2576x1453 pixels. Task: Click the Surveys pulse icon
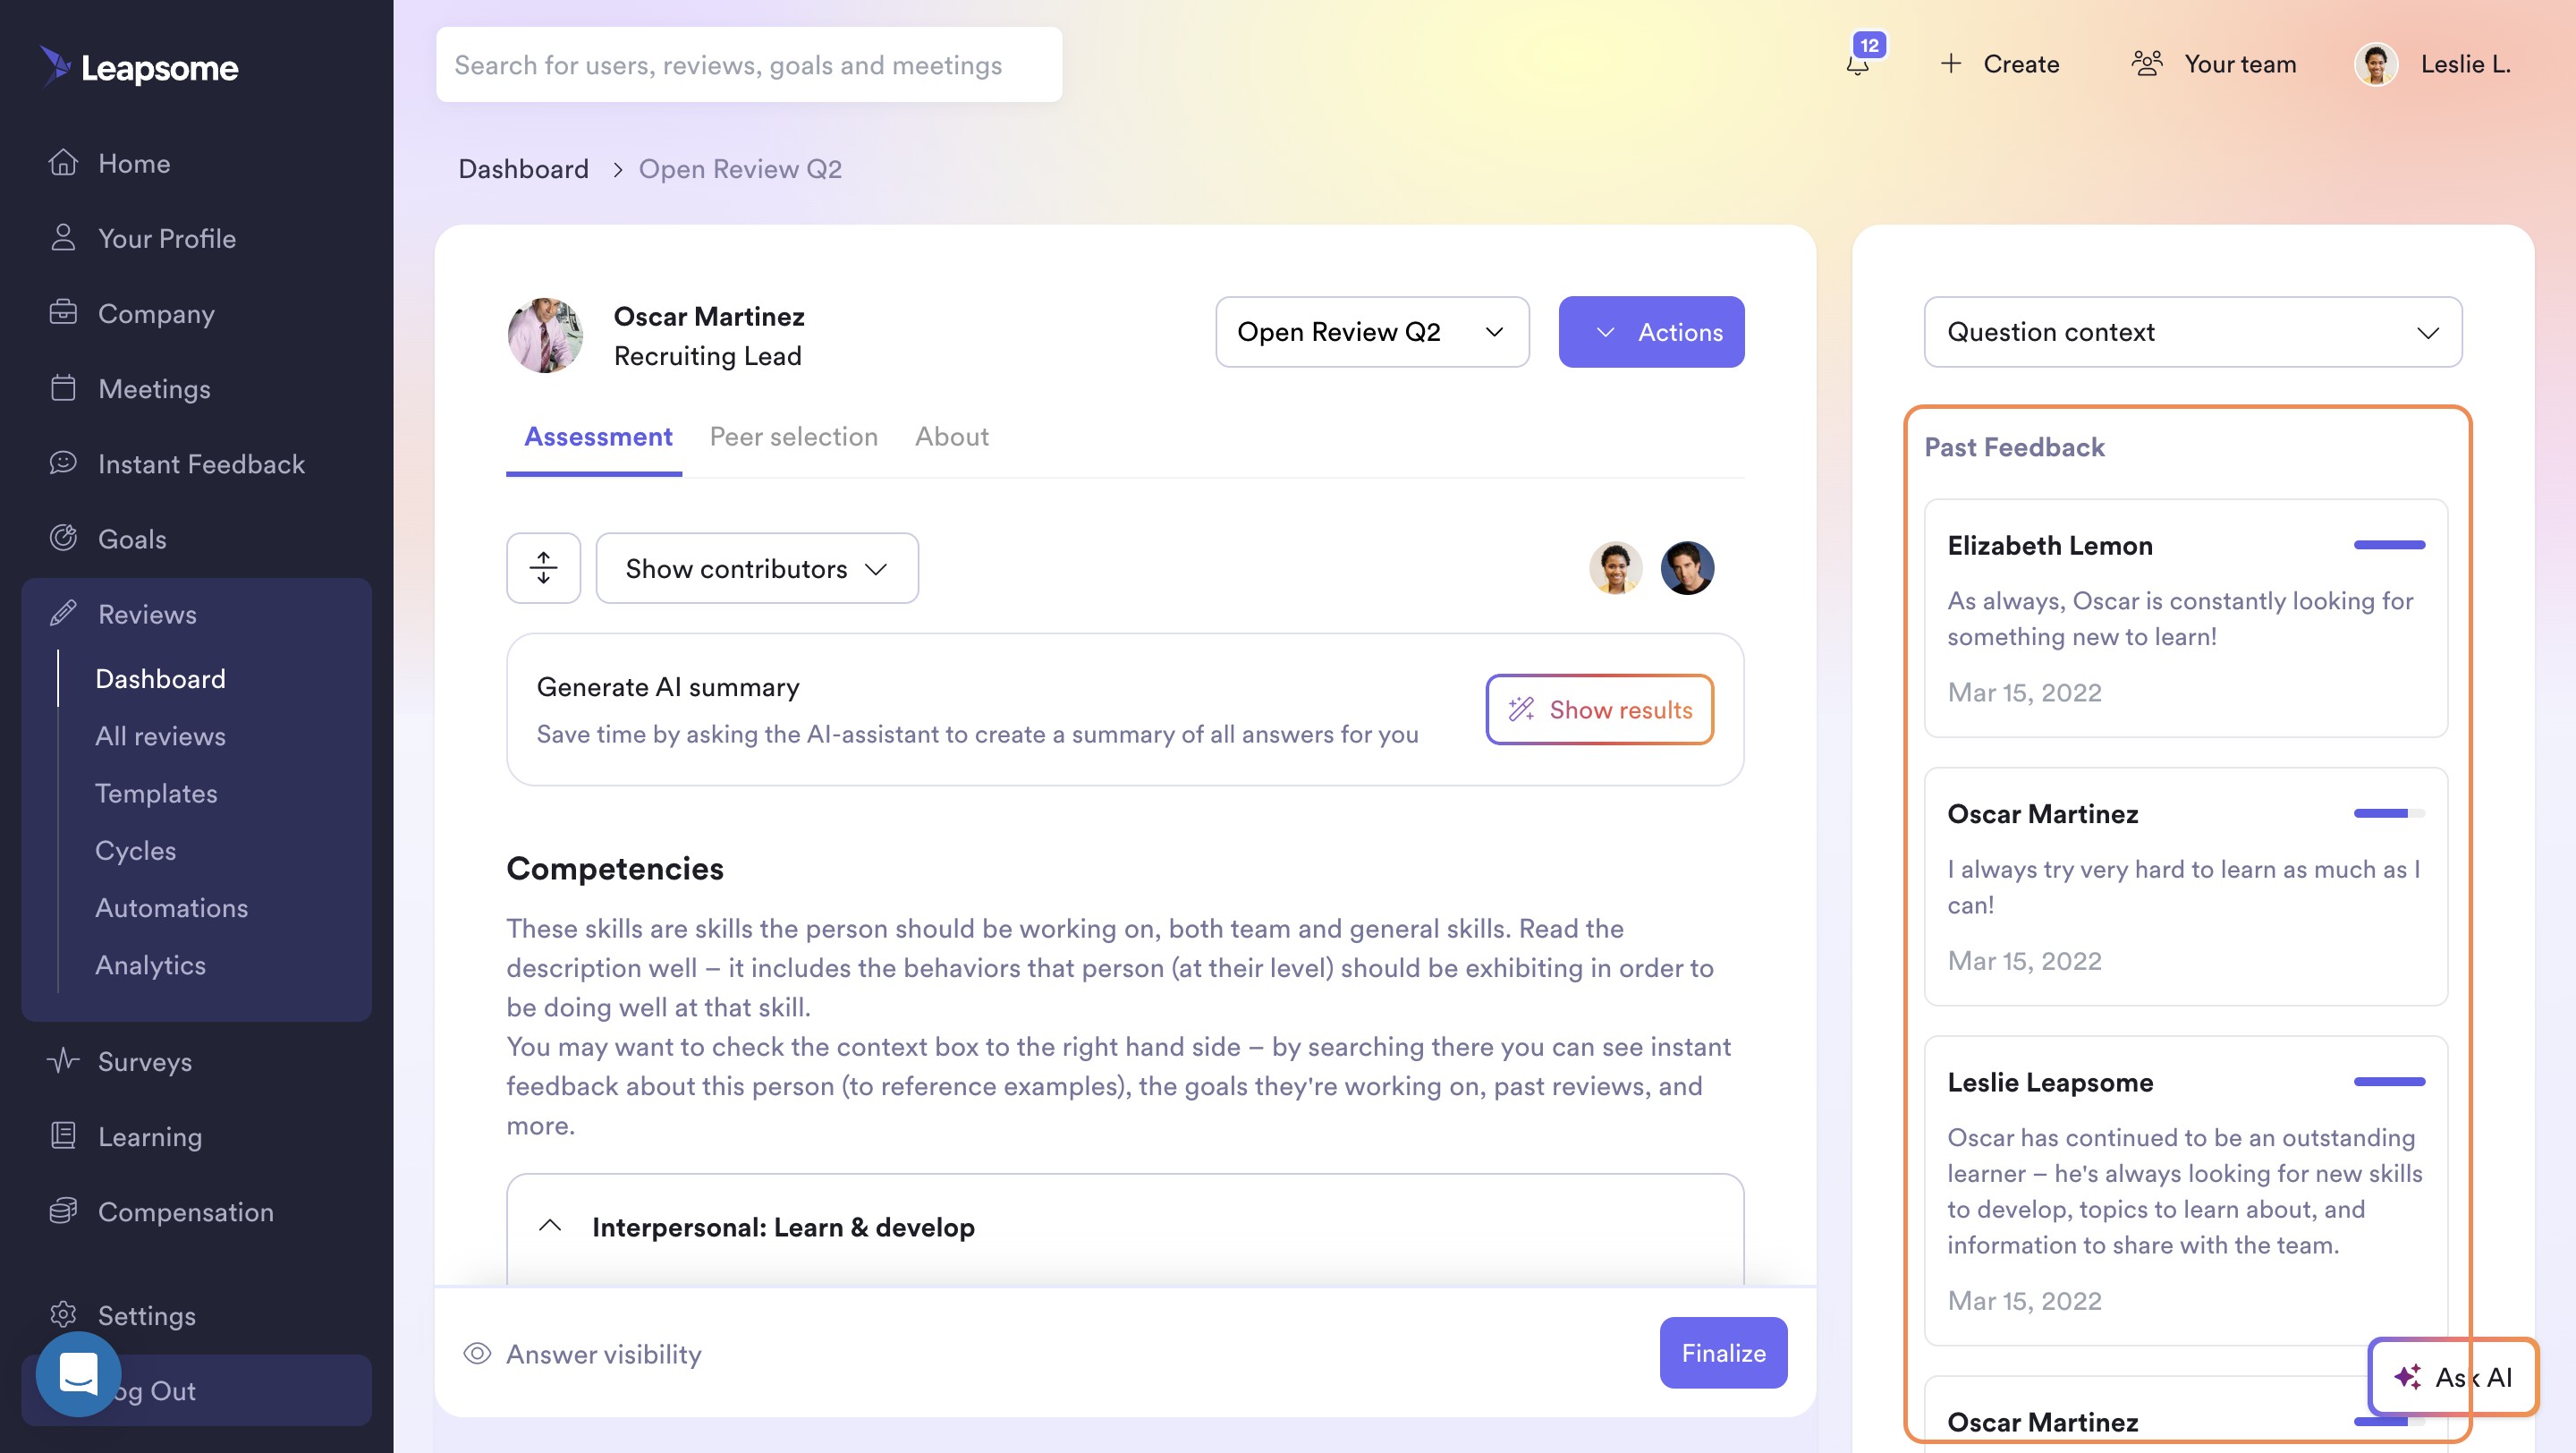coord(63,1060)
